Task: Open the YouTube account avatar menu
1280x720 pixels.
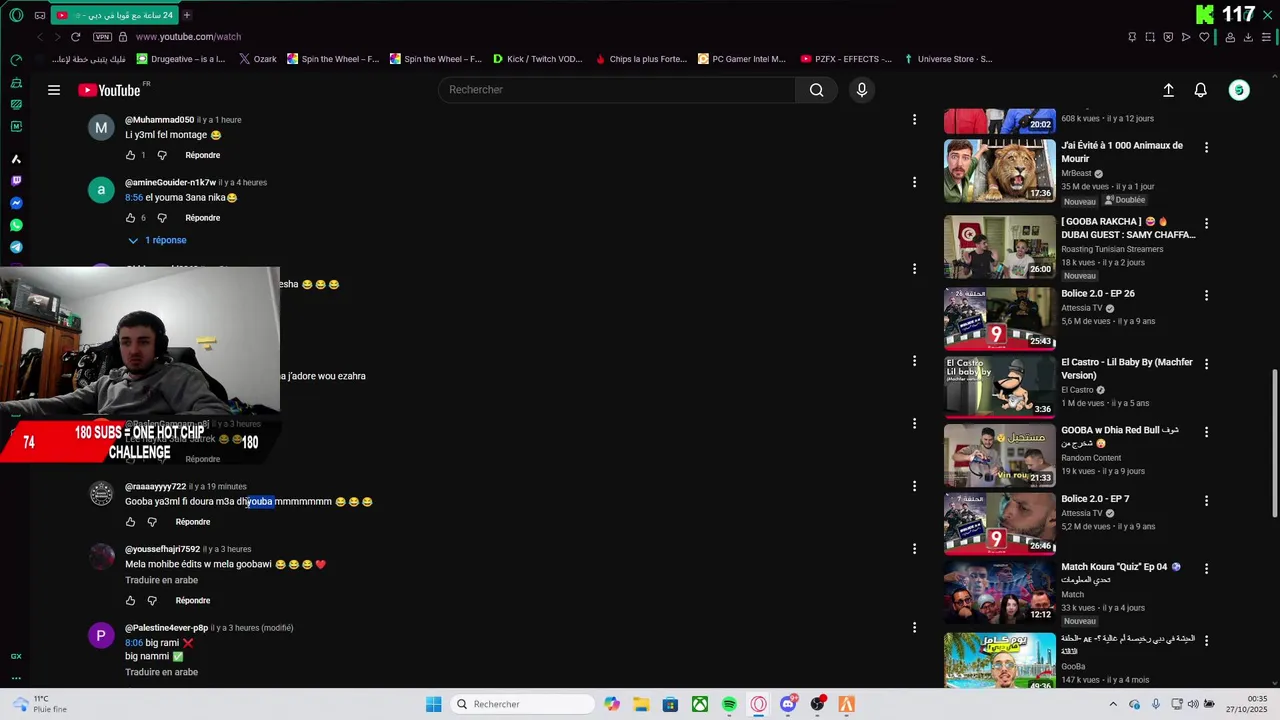Action: (1239, 90)
